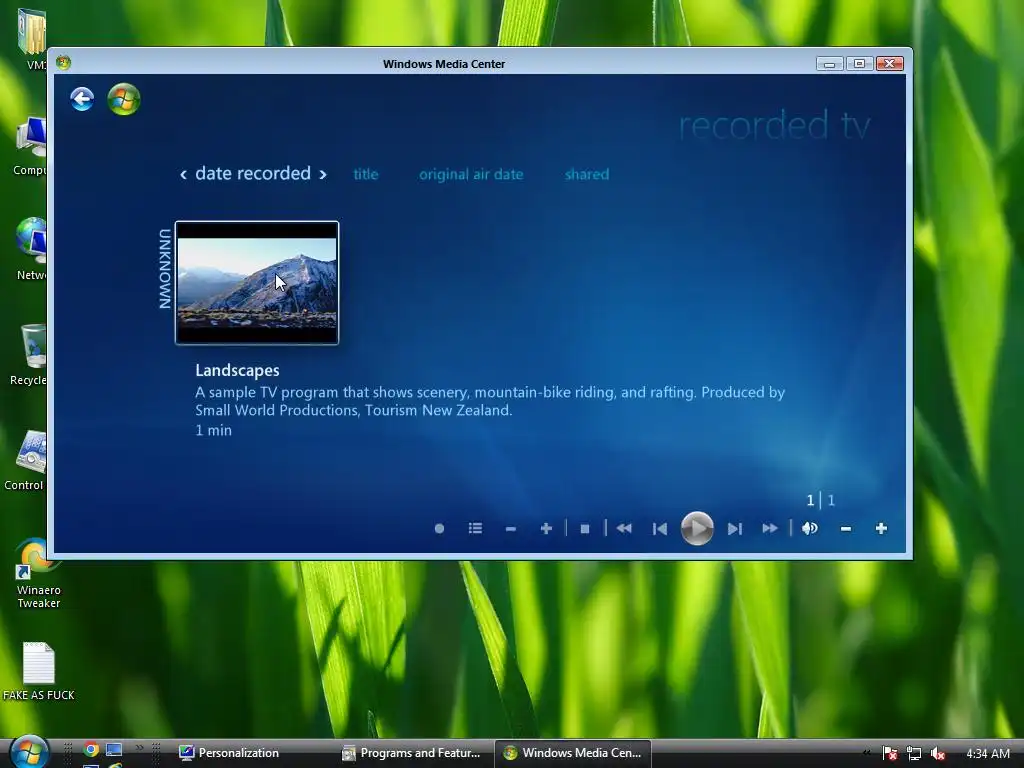Go back with the blue arrow button

pyautogui.click(x=82, y=99)
